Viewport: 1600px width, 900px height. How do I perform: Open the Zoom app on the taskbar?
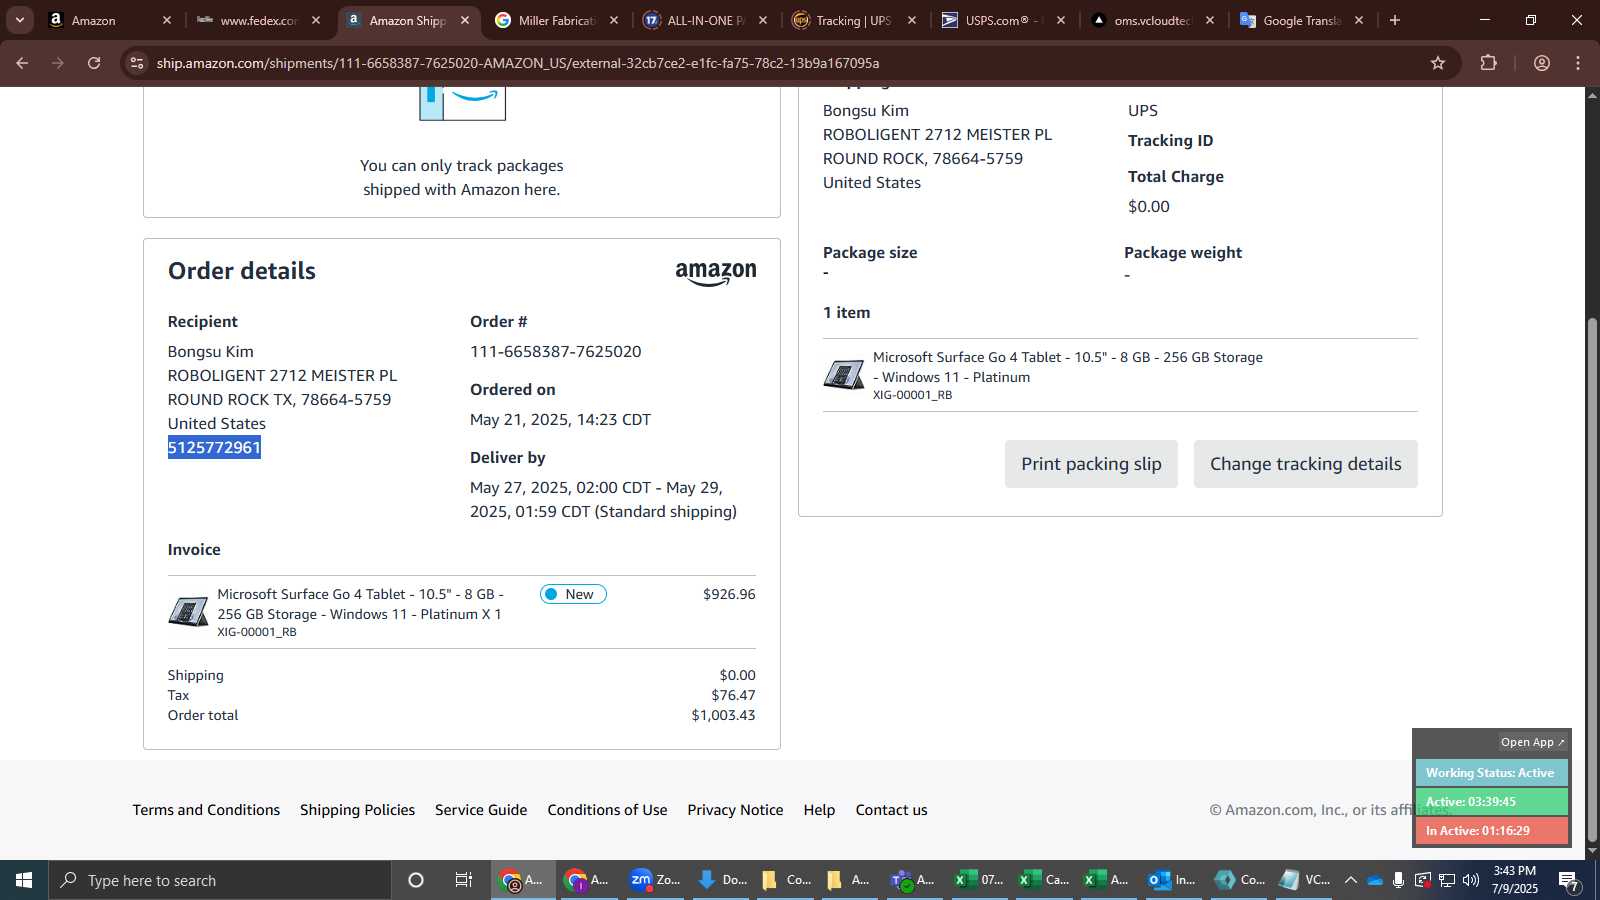click(x=655, y=880)
